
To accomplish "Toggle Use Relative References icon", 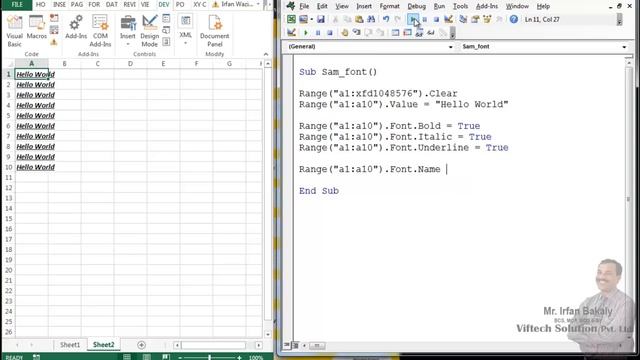I will 54,30.
